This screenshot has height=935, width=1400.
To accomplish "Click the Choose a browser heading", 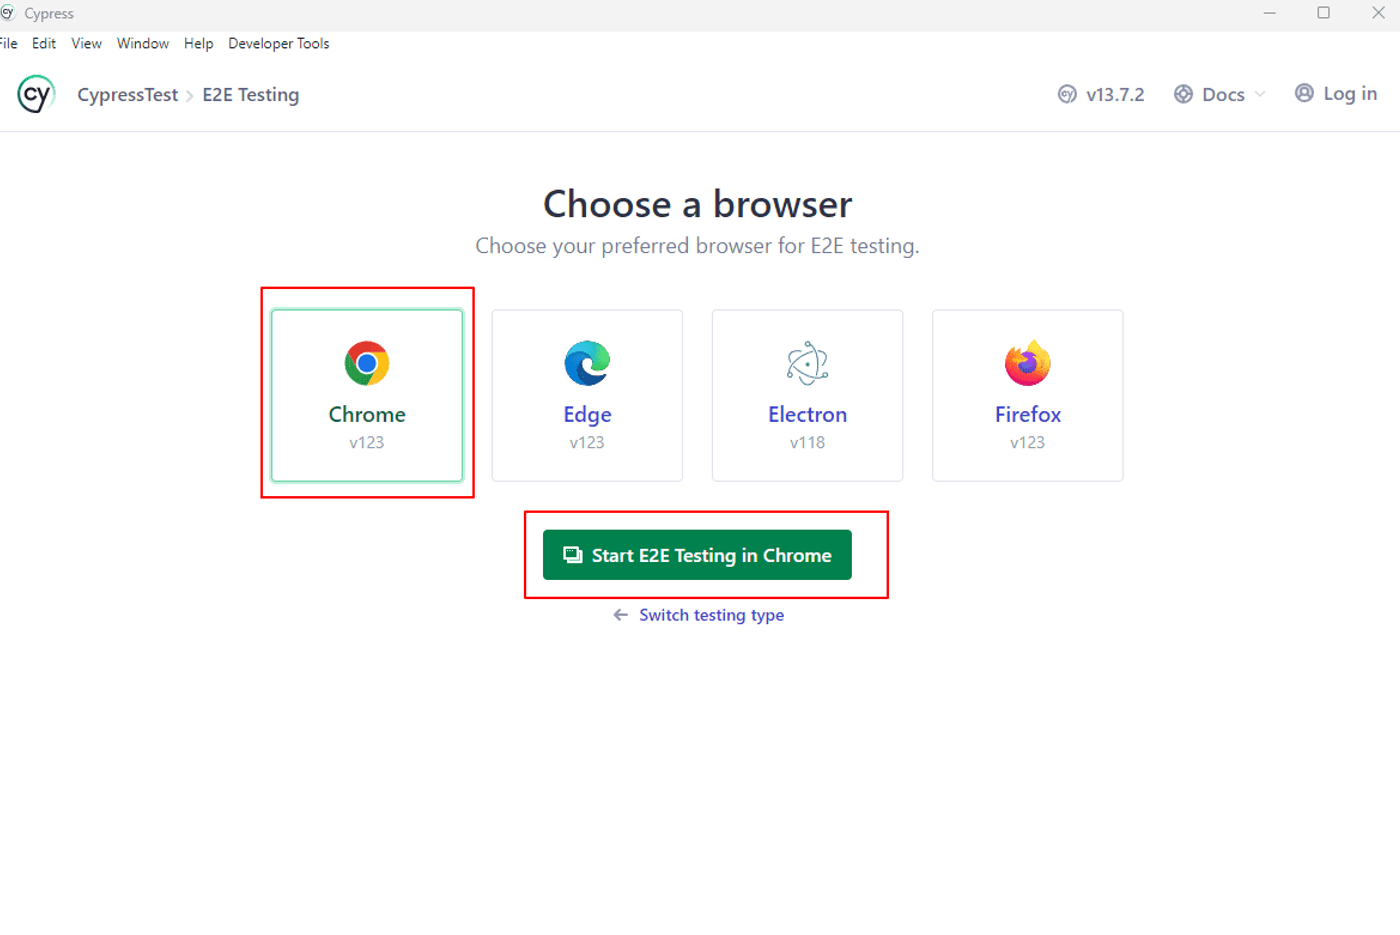I will point(698,204).
